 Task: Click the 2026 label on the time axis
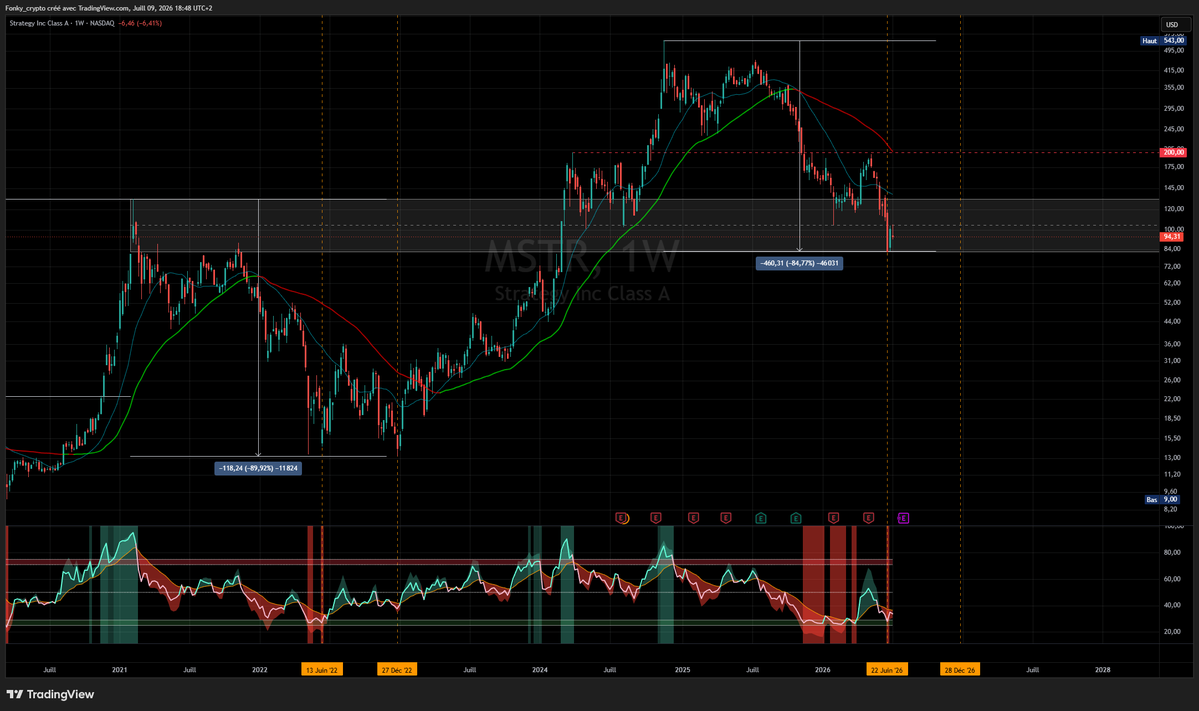coord(823,670)
